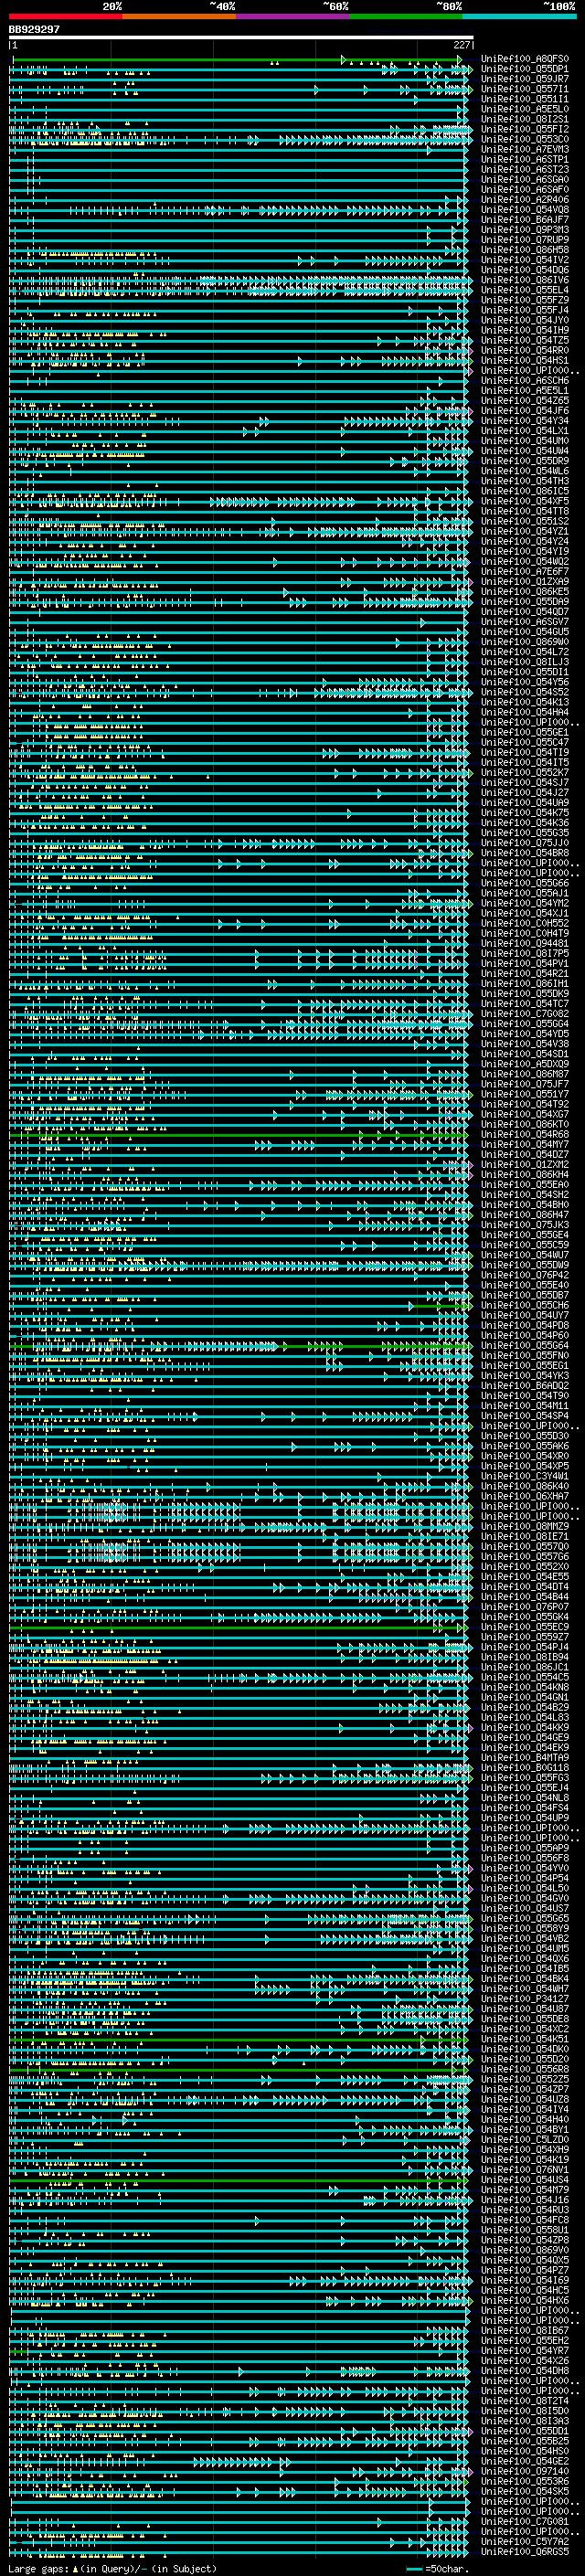Viewport: 585px width, 2576px height.
Task: Open UniRef100_A6SGV7 label
Action: click(x=524, y=621)
